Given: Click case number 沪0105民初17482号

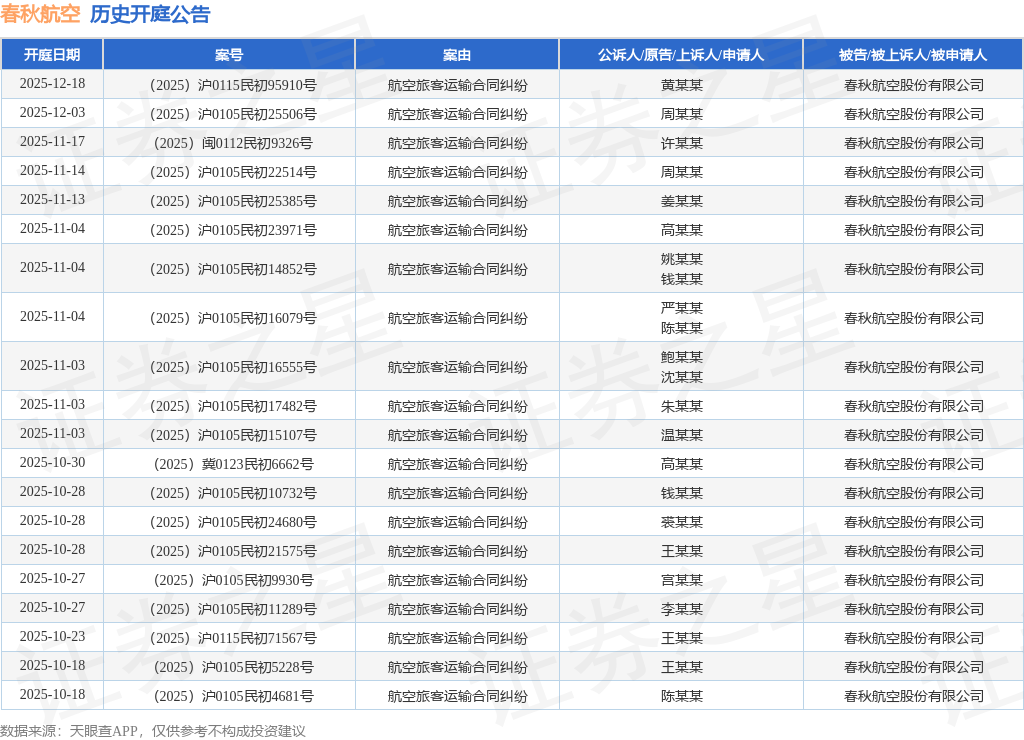Looking at the screenshot, I should point(233,406).
